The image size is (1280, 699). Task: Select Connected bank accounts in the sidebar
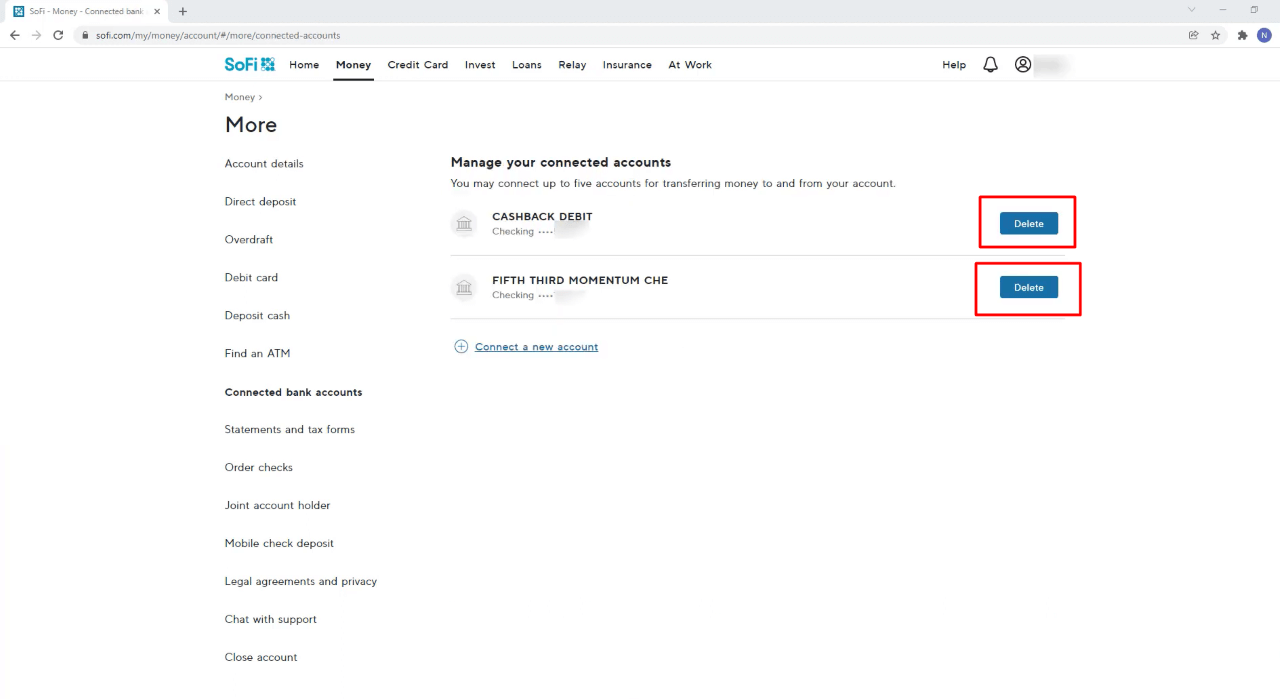point(293,392)
